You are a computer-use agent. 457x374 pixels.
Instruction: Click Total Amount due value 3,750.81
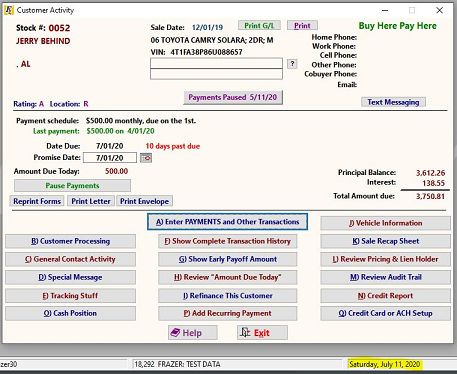pyautogui.click(x=430, y=196)
